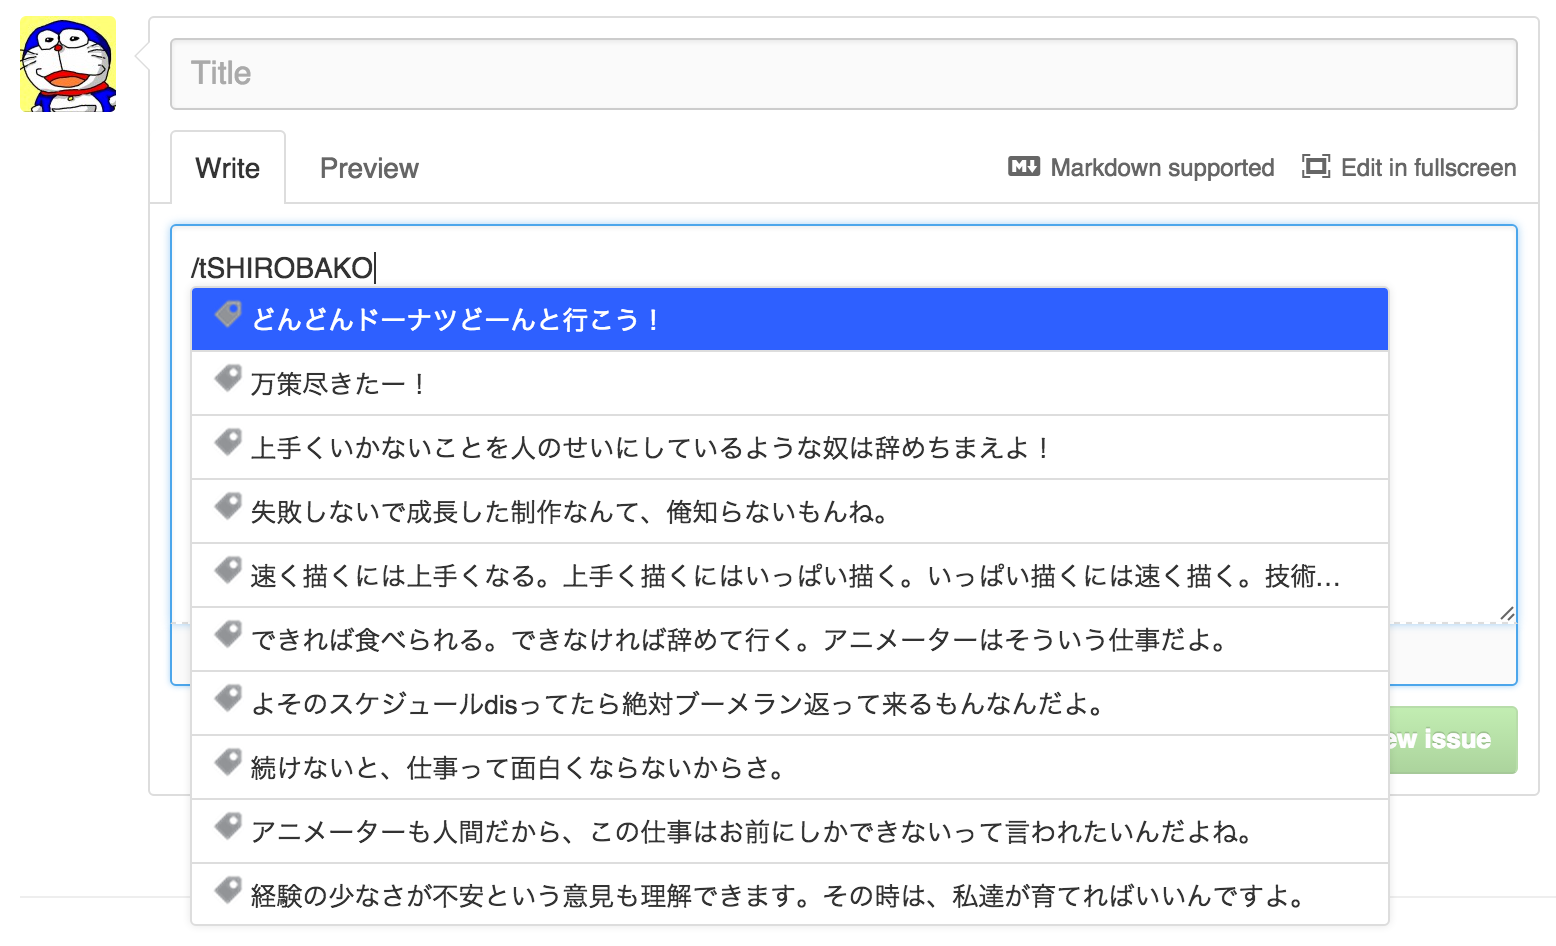Select suggestion starting with アニメーターも人間だから
This screenshot has width=1556, height=946.
790,831
